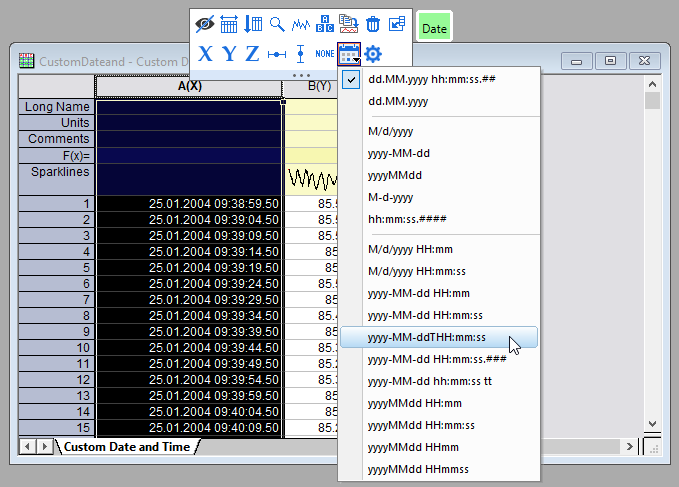Set column designation to Y
Image resolution: width=679 pixels, height=487 pixels.
coord(229,53)
